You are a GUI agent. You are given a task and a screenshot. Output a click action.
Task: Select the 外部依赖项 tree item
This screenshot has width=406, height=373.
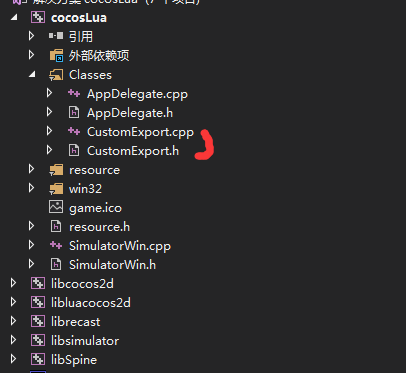click(x=99, y=55)
